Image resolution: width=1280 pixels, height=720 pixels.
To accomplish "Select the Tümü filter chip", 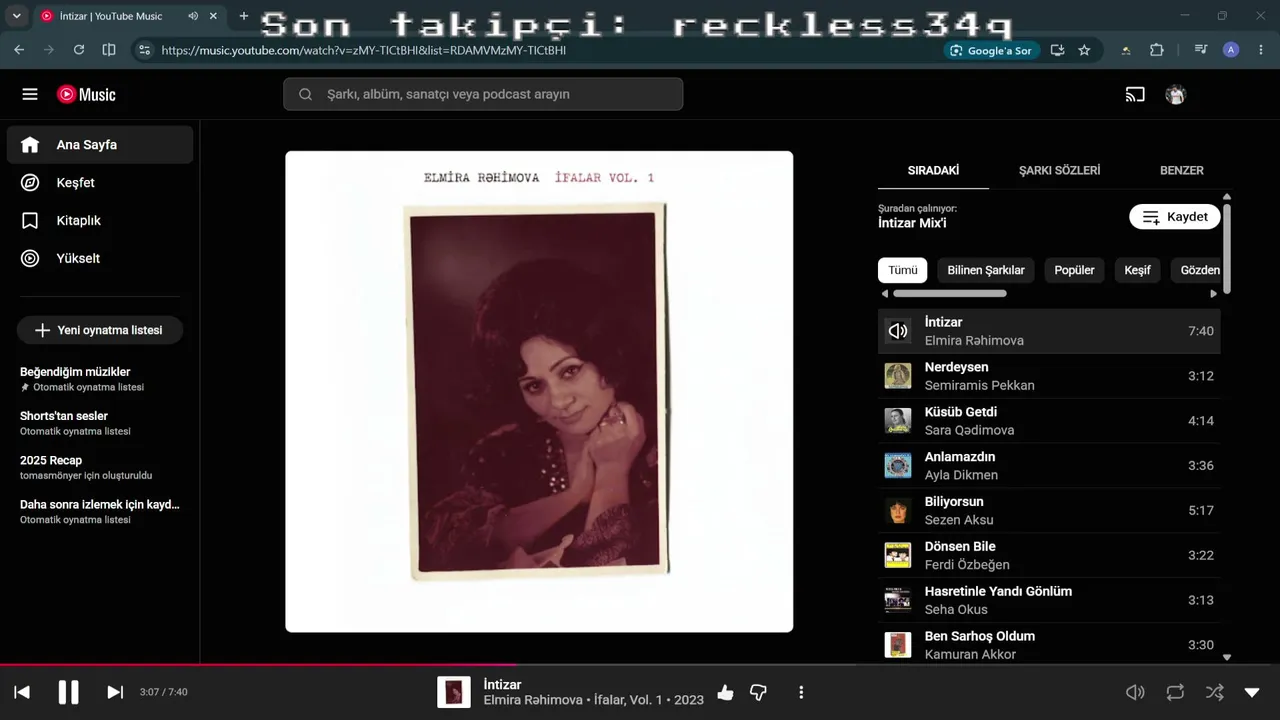I will click(x=903, y=270).
